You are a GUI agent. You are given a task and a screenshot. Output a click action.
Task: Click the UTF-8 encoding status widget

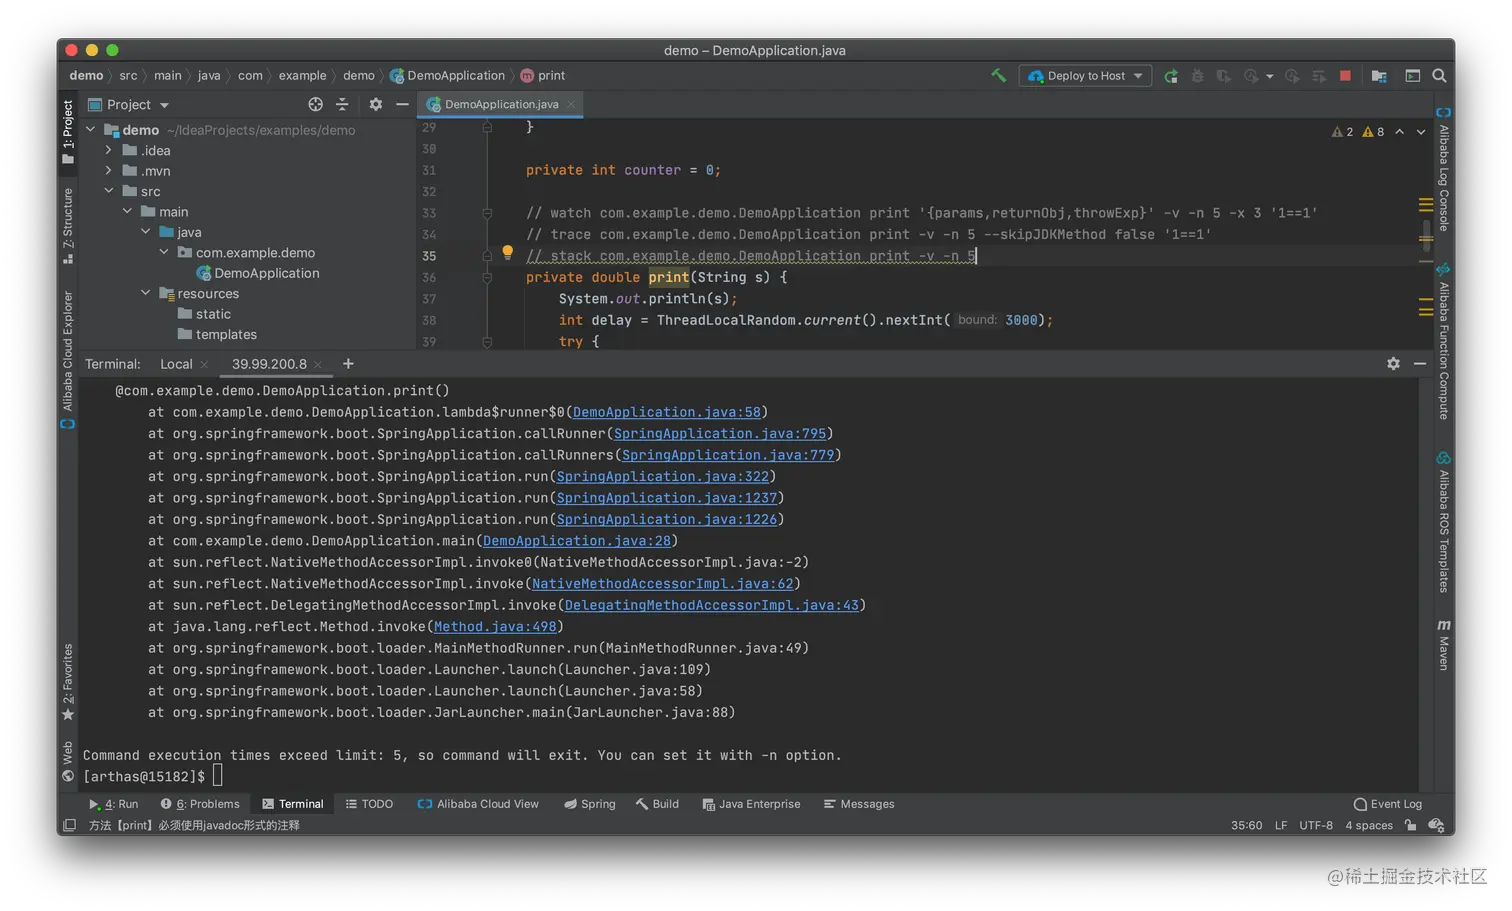click(1316, 826)
